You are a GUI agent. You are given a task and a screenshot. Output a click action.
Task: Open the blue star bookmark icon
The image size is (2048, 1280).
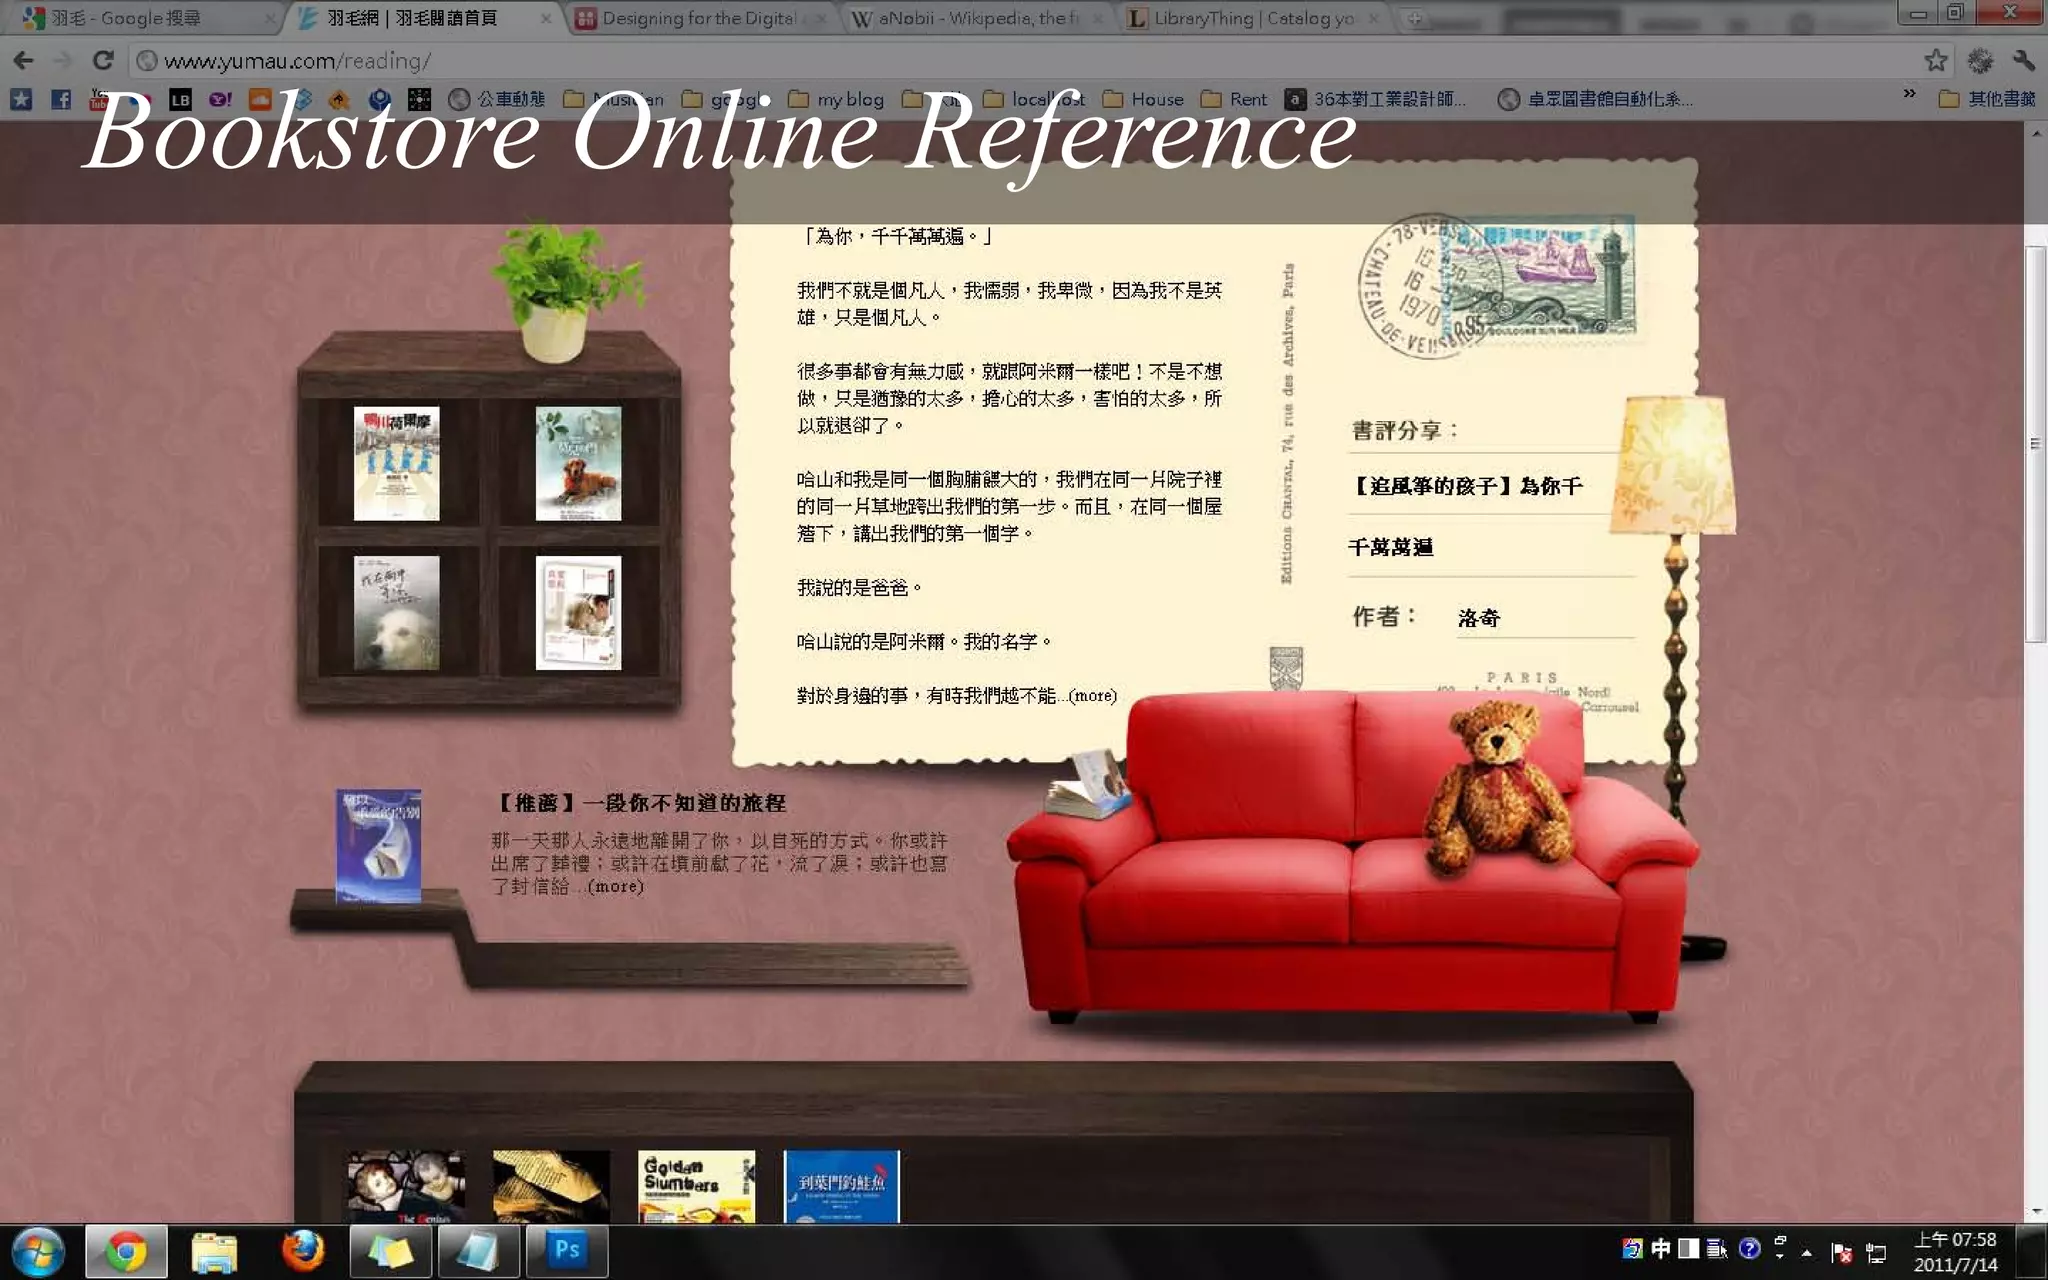tap(21, 99)
